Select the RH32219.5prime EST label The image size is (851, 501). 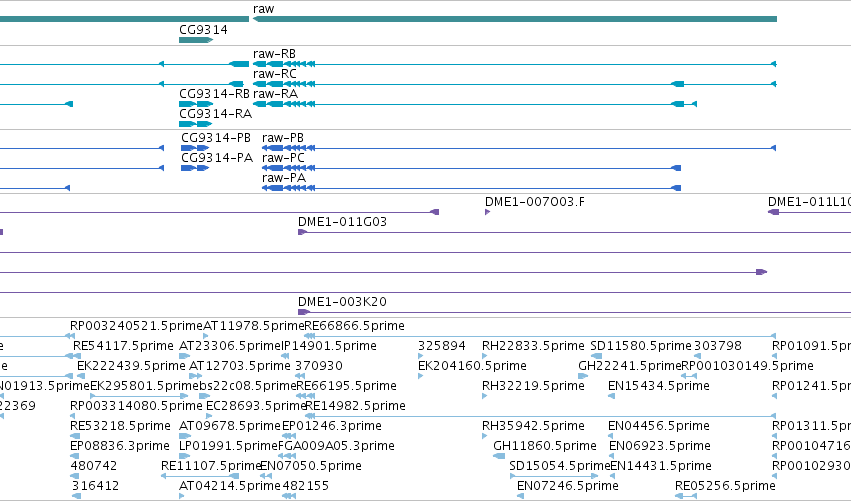click(533, 386)
